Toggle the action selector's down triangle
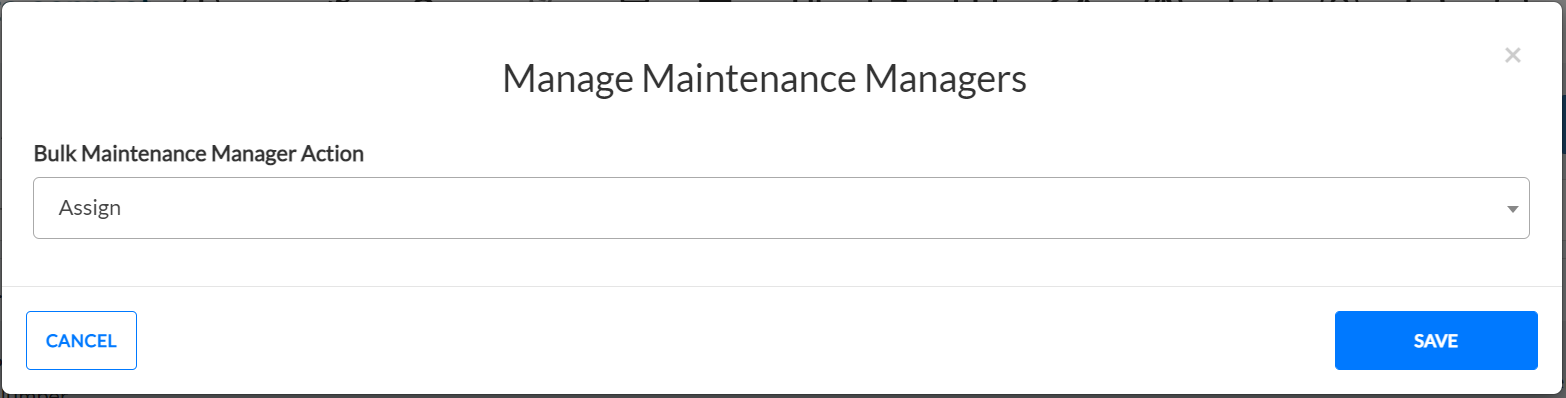This screenshot has width=1566, height=398. coord(1512,209)
